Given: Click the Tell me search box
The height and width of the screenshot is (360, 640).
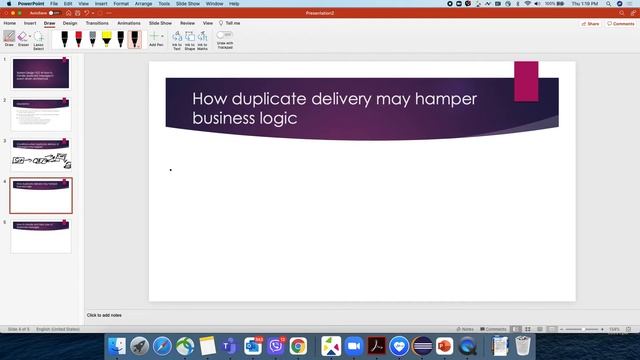Looking at the screenshot, I should click(x=230, y=23).
